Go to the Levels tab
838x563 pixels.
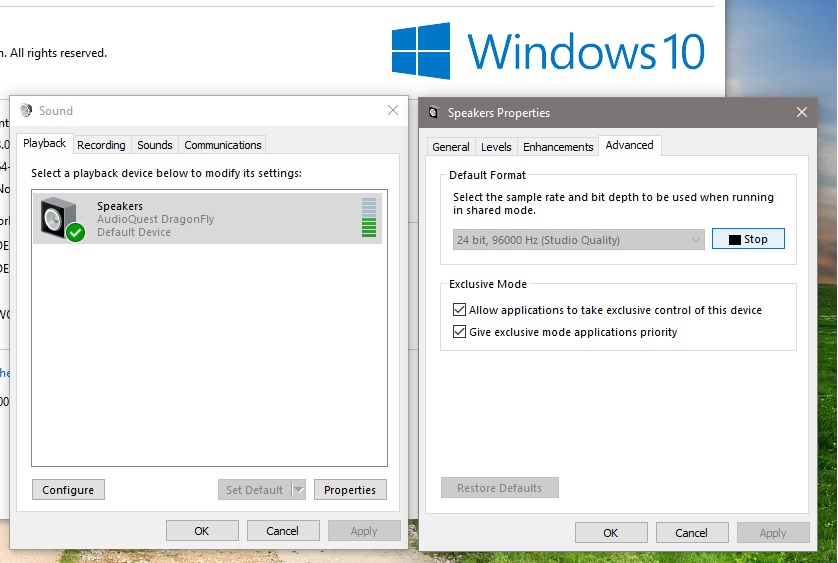pyautogui.click(x=496, y=147)
